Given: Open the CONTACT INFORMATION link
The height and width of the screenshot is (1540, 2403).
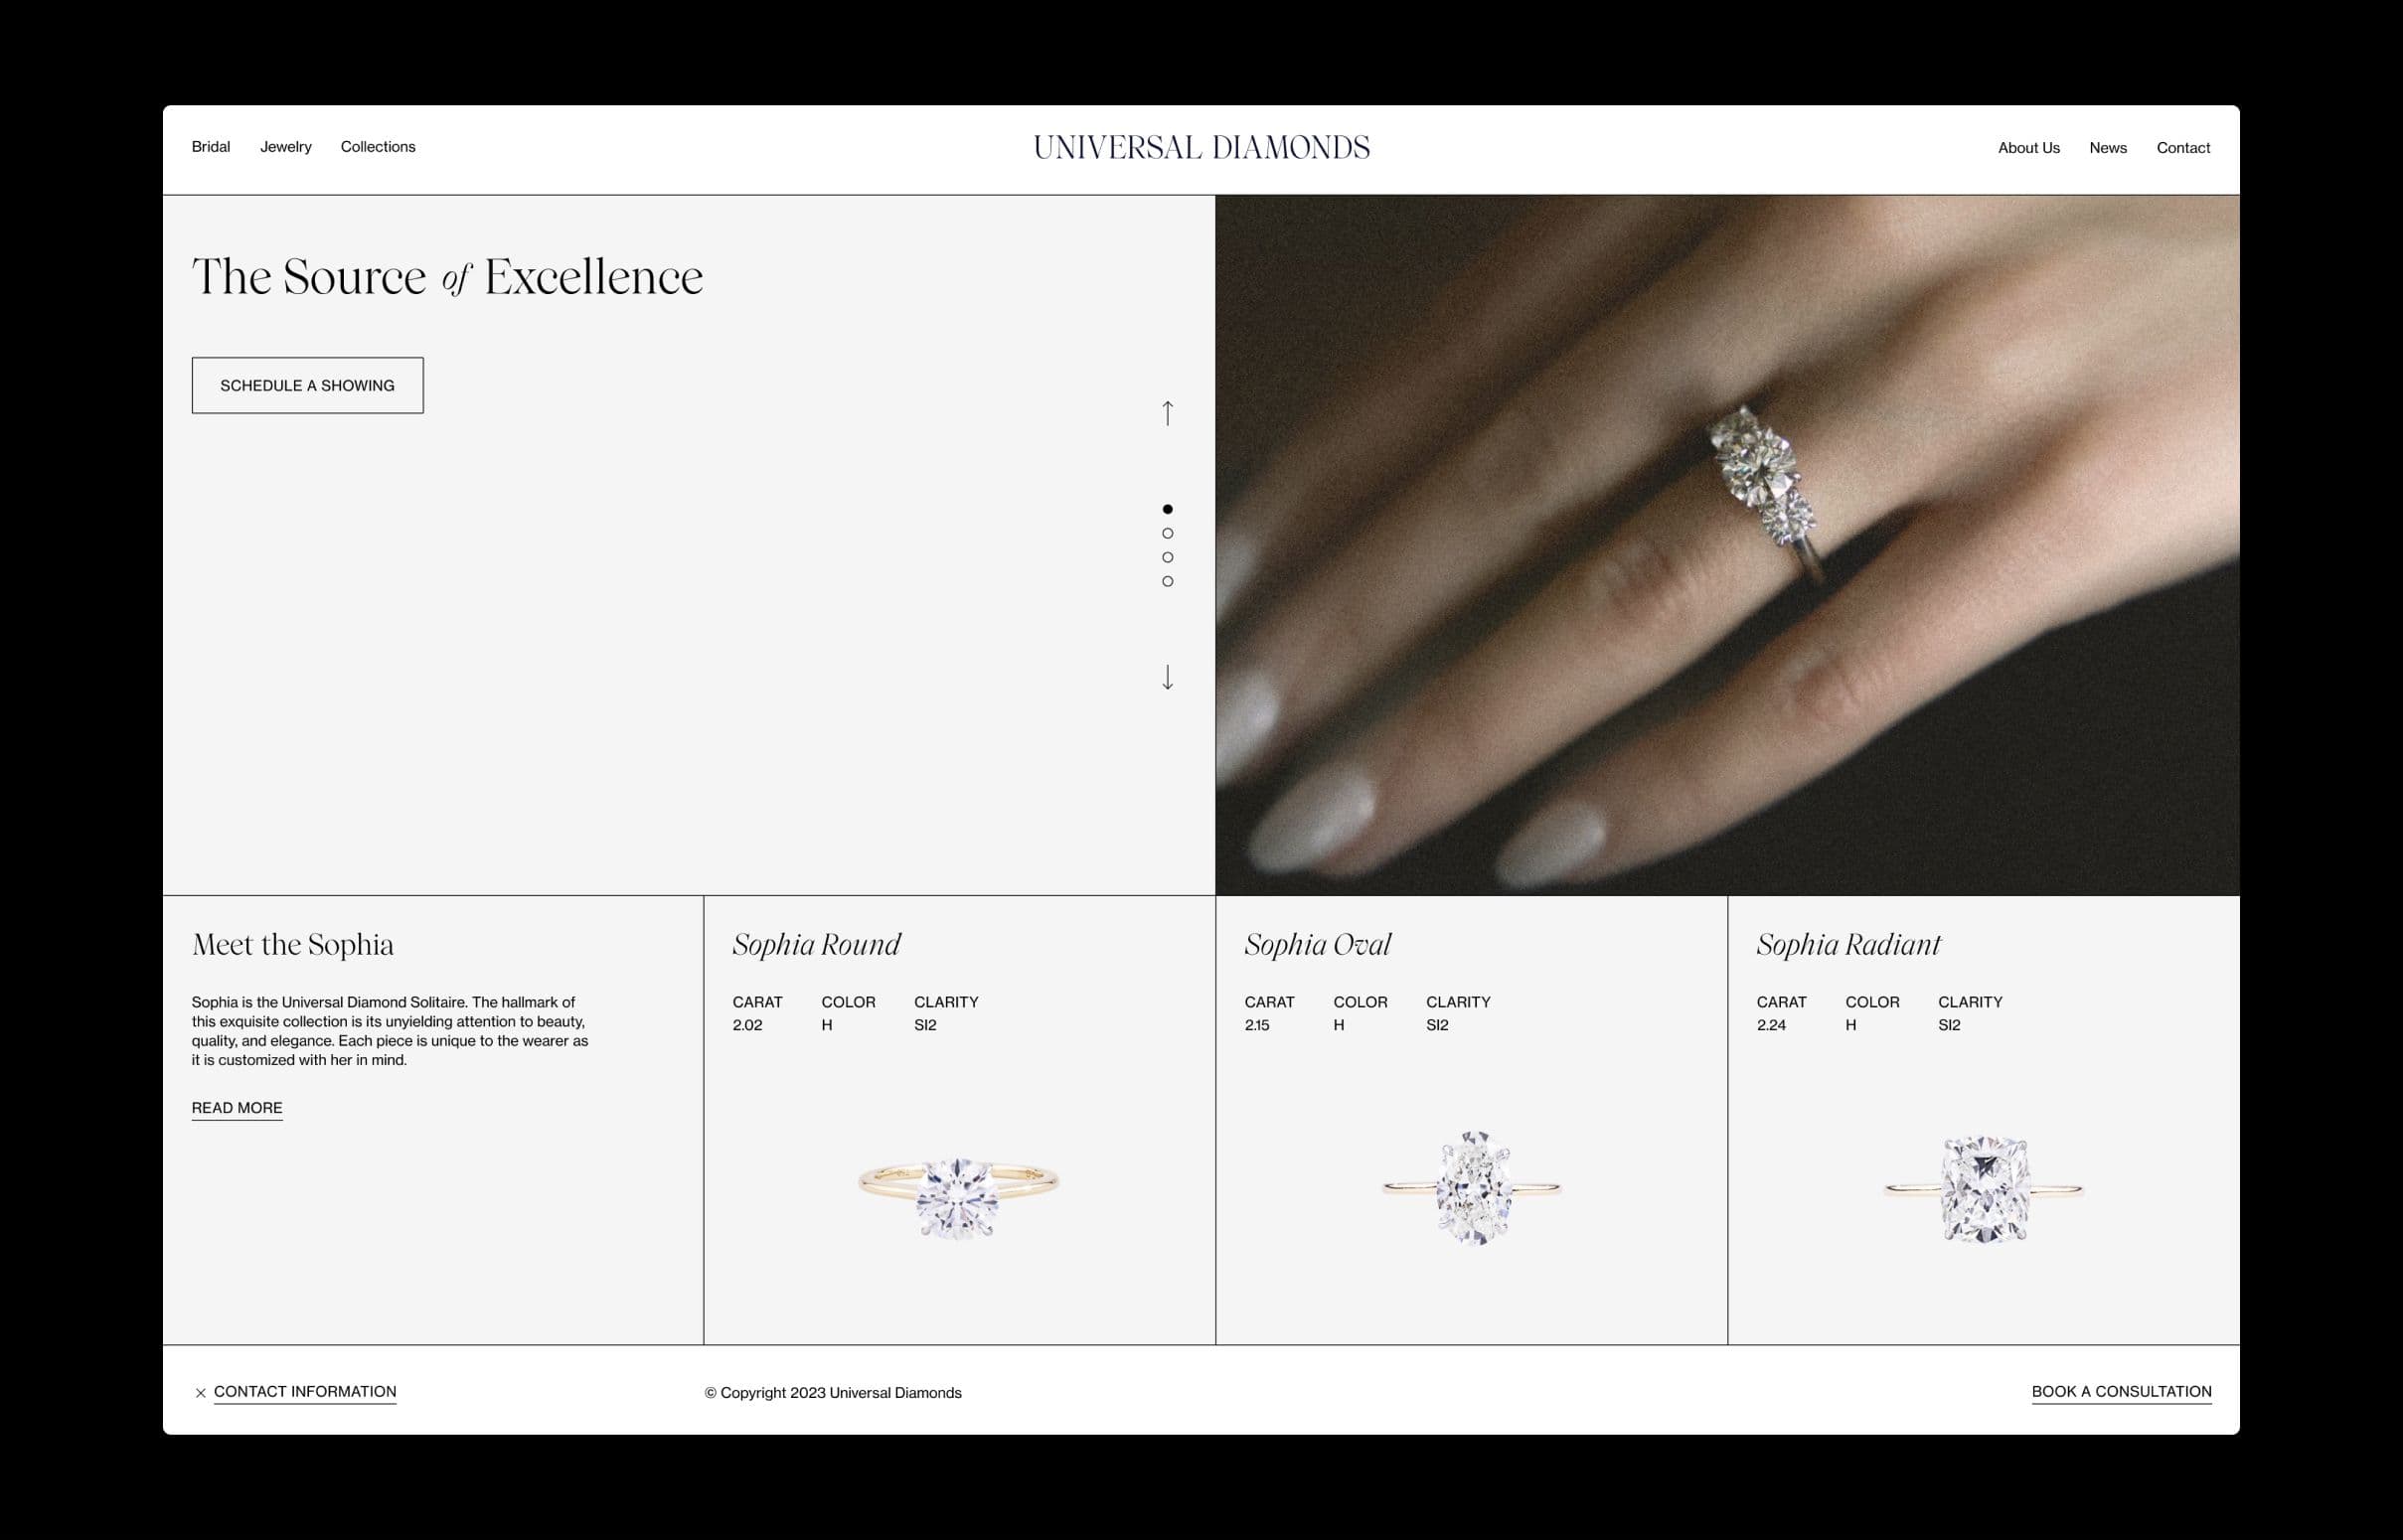Looking at the screenshot, I should click(305, 1391).
